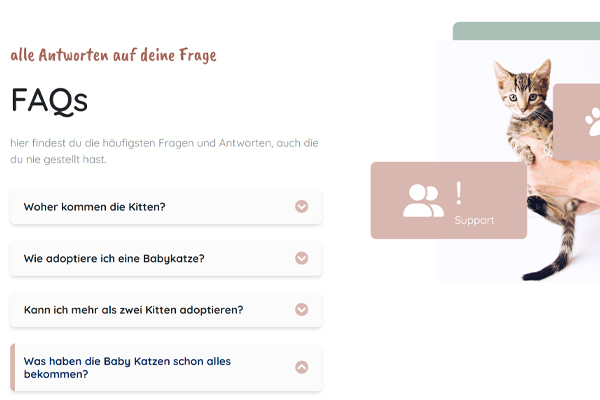Click the green banner above kitten image

click(526, 31)
